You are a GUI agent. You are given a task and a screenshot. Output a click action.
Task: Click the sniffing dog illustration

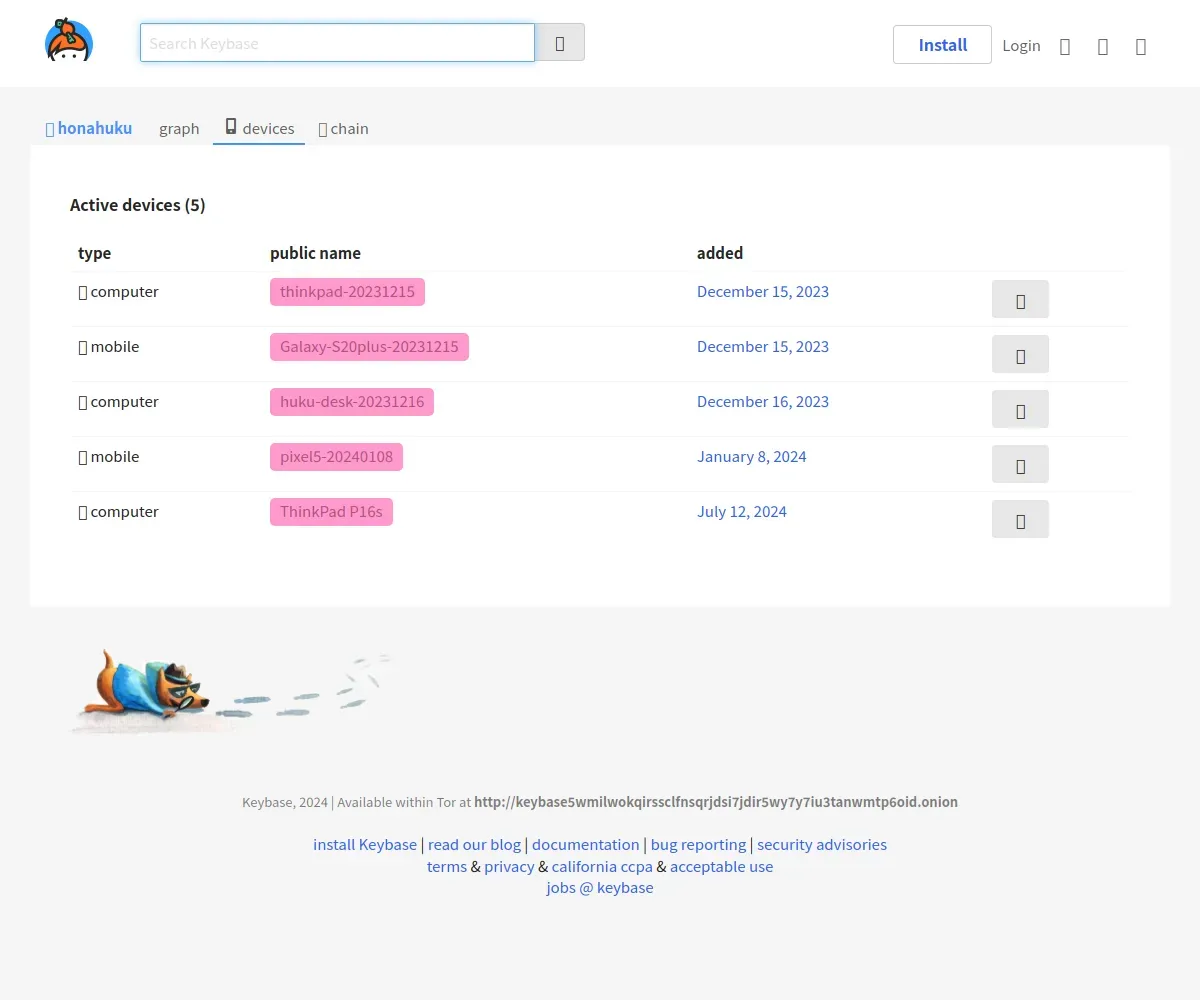232,690
